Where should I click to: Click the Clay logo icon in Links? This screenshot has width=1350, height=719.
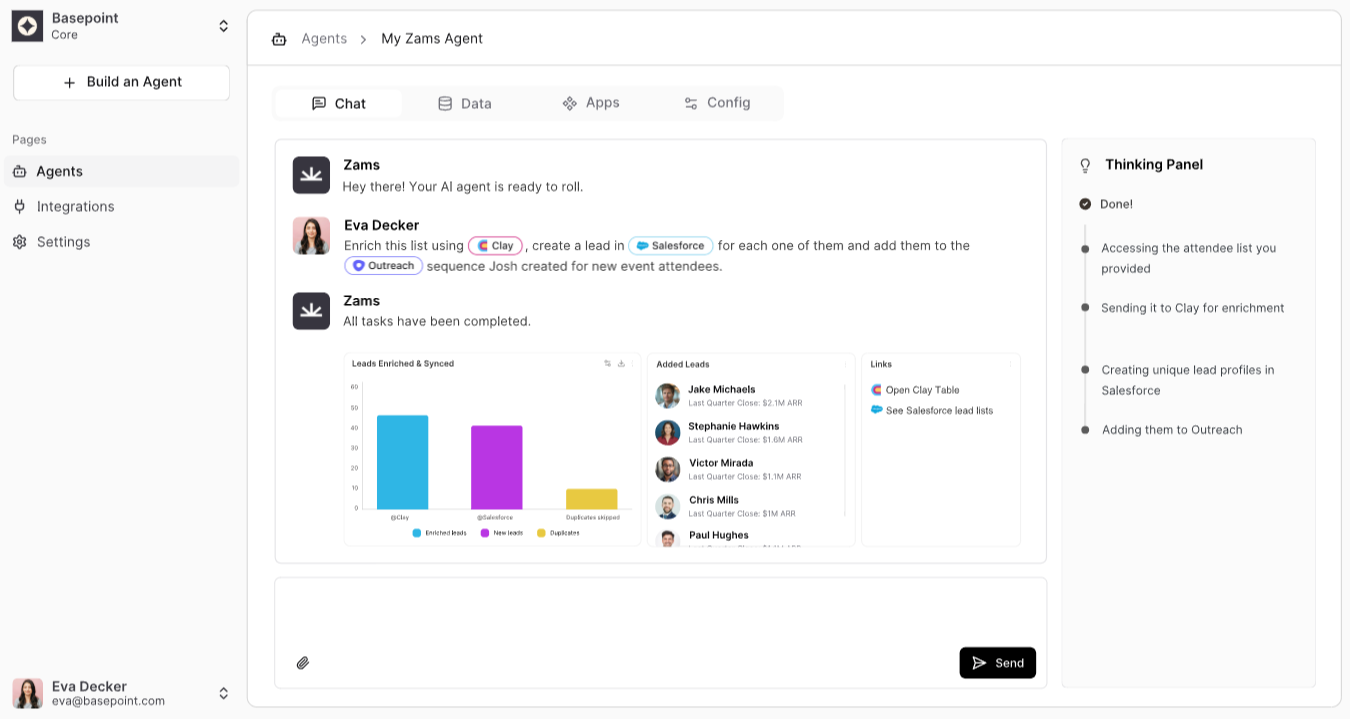(876, 390)
